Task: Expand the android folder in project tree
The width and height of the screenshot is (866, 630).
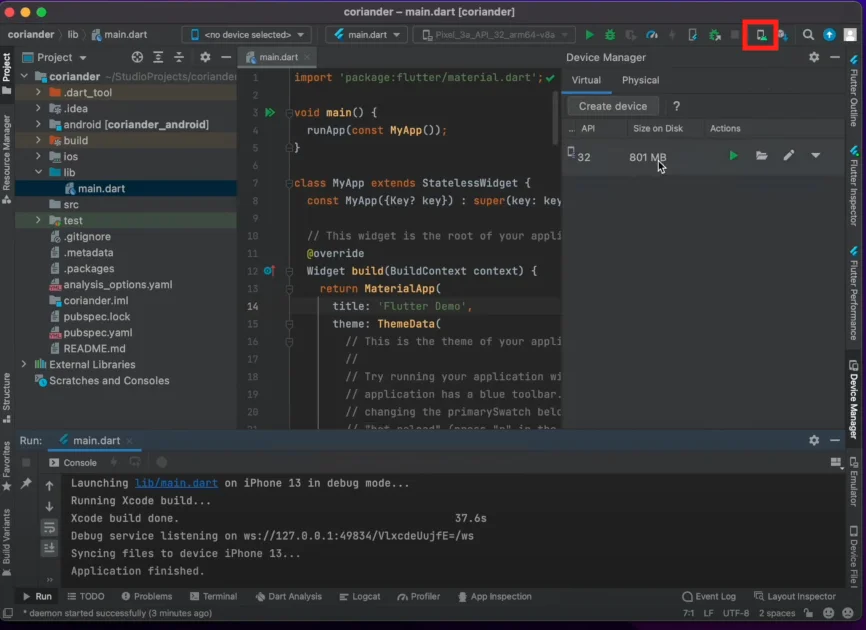Action: point(38,124)
